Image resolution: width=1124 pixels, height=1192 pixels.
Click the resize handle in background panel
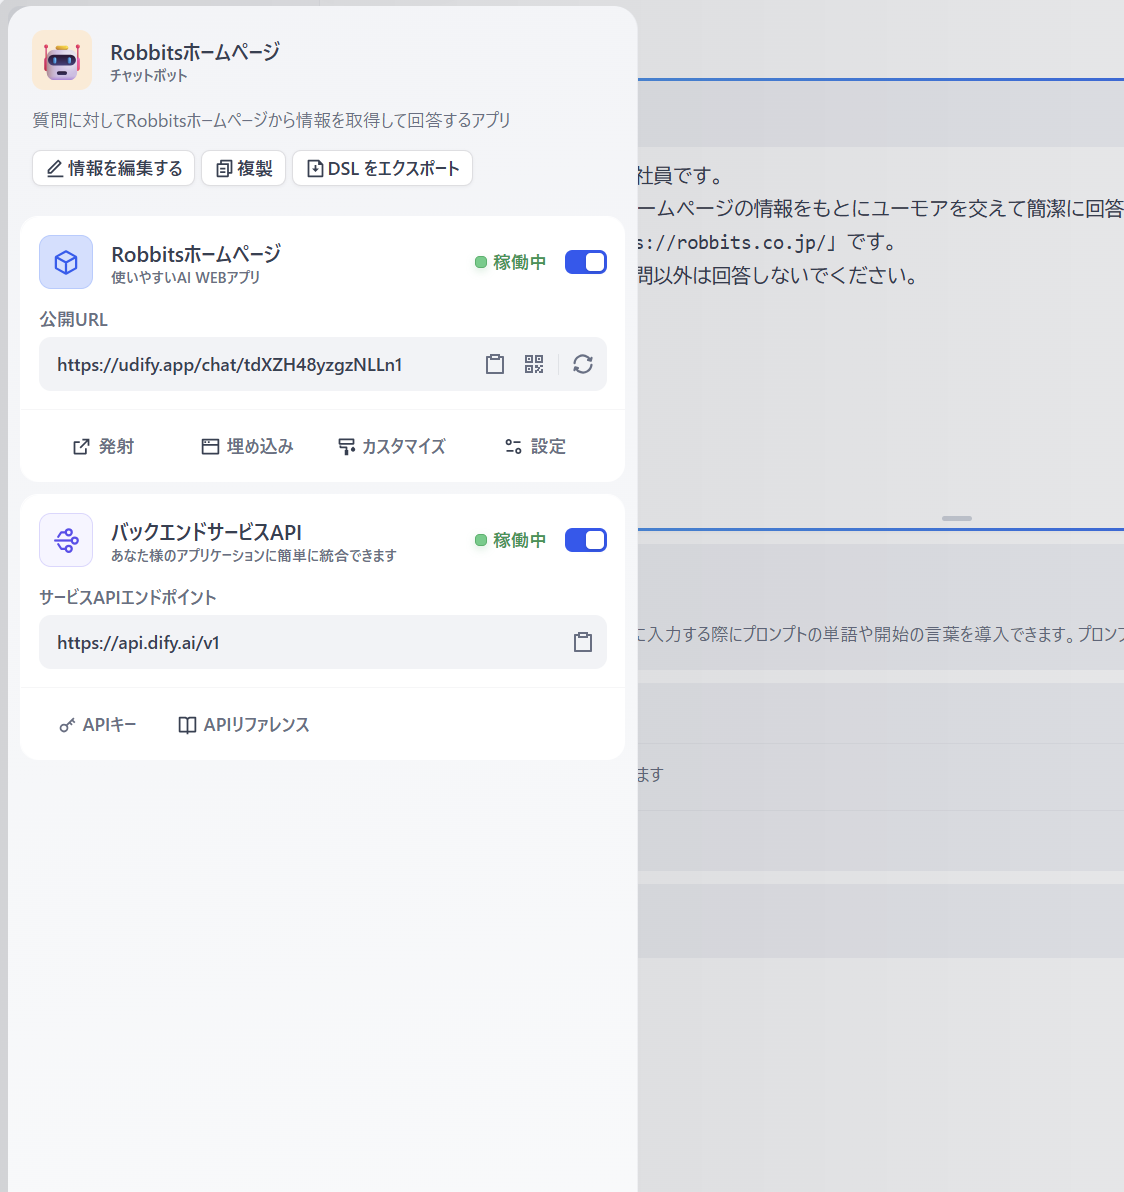(957, 518)
